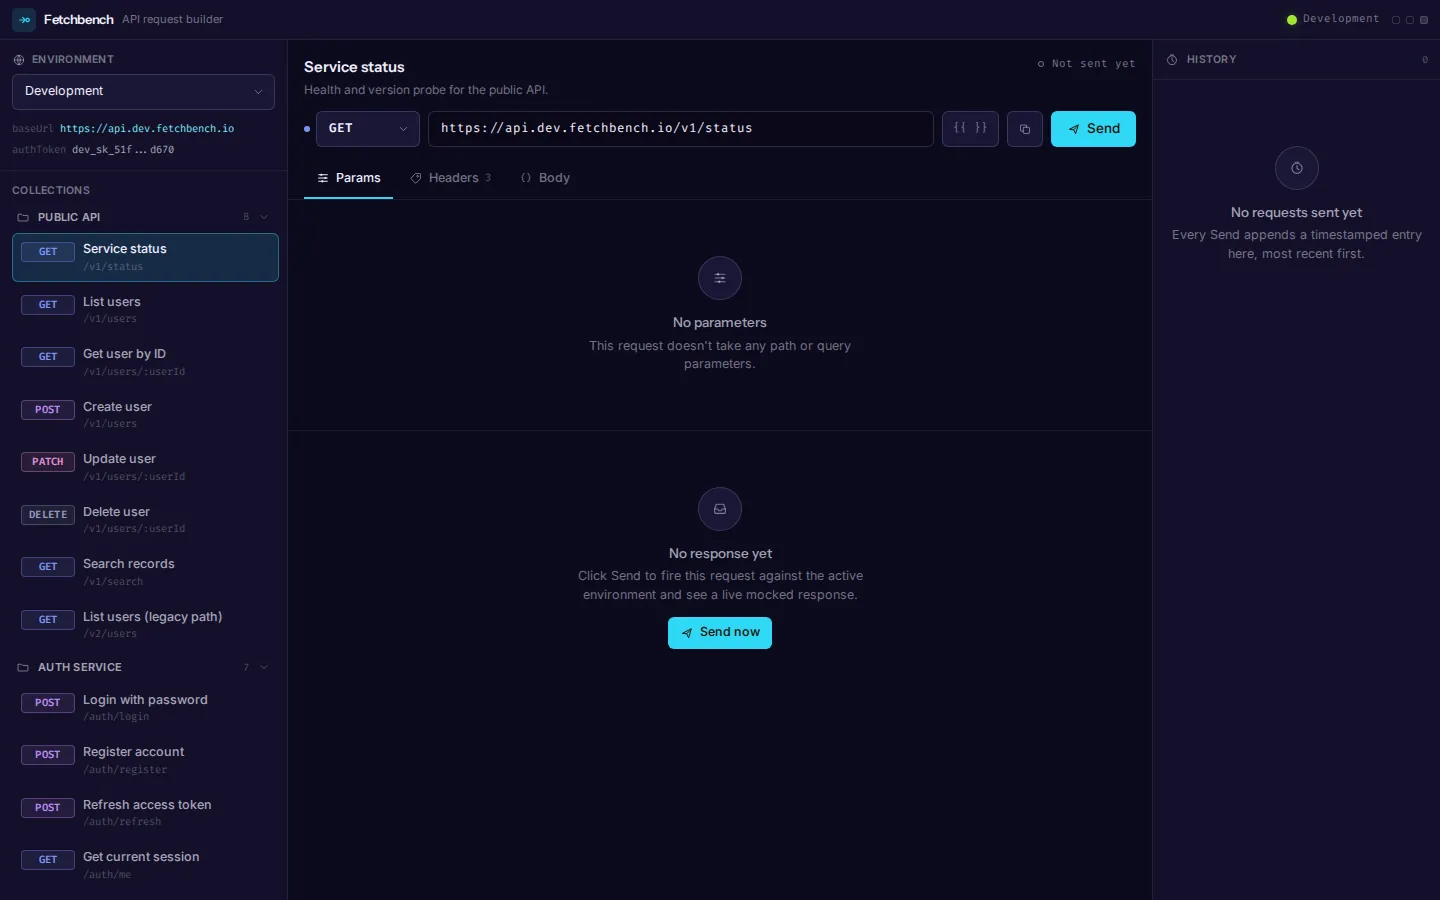Click the clock icon above No requests sent yet

pos(1297,168)
